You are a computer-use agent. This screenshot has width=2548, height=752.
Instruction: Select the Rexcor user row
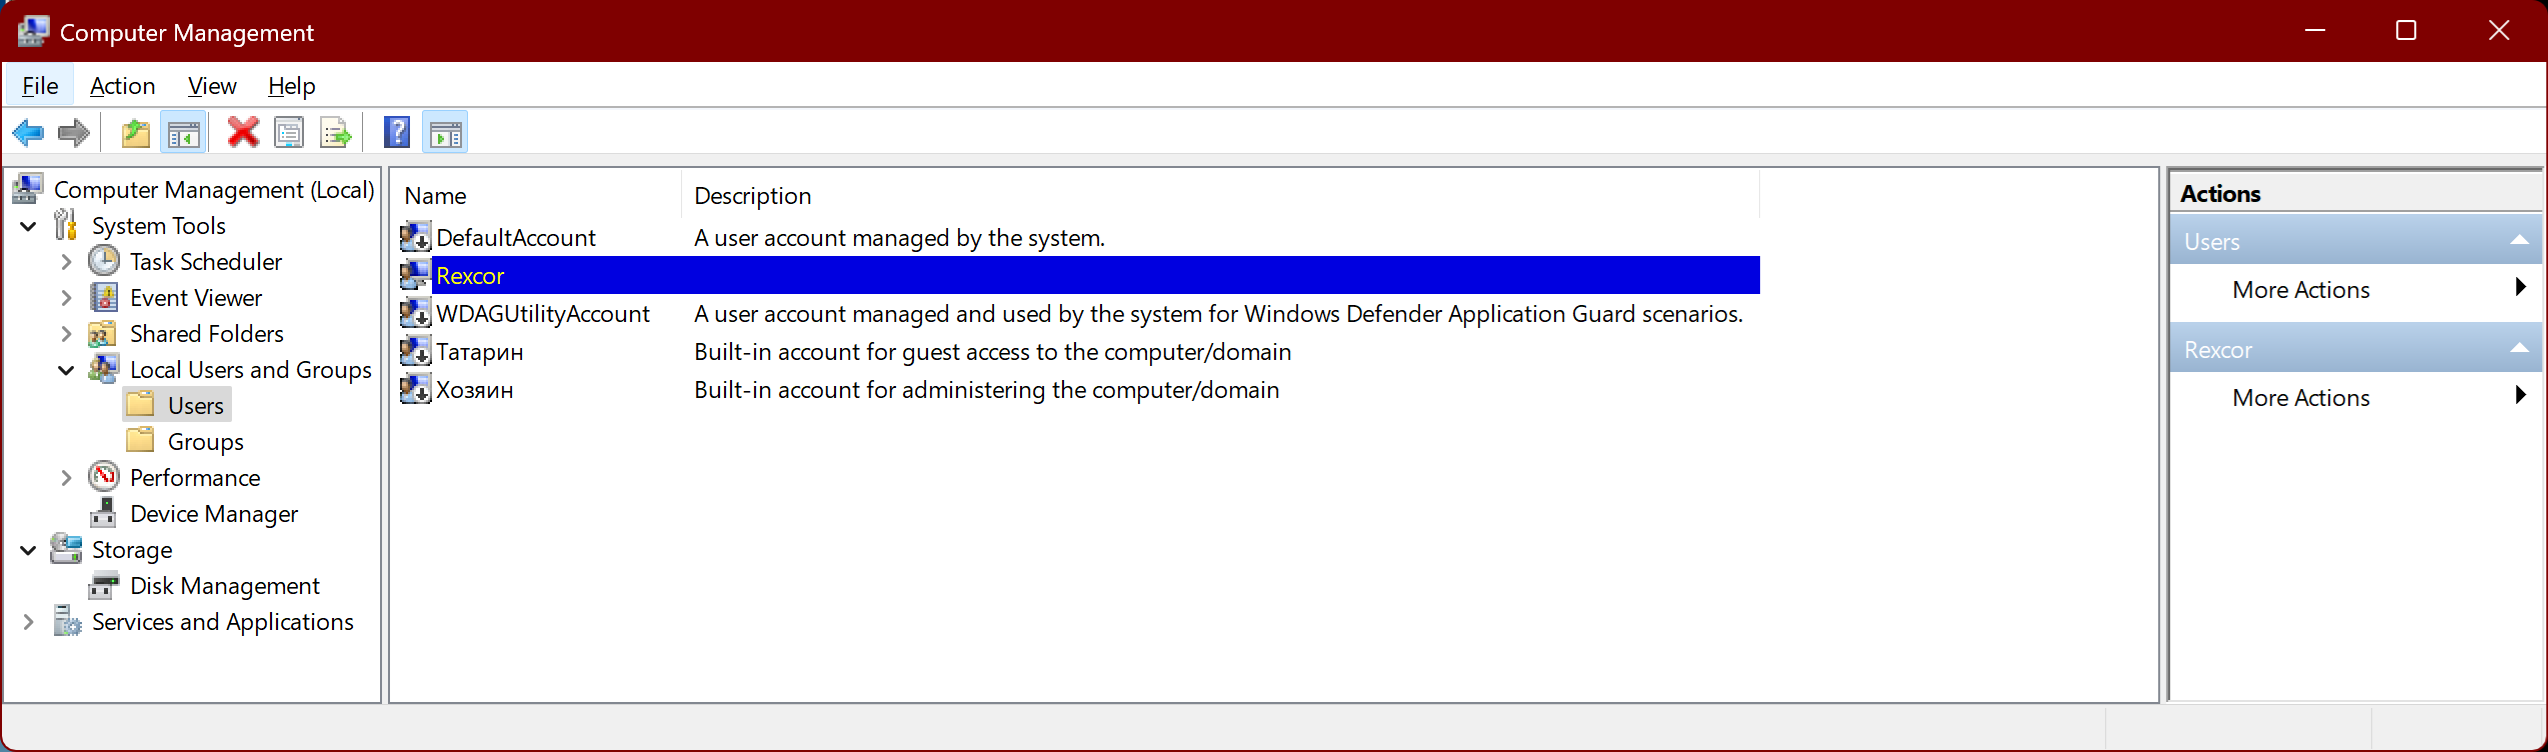pyautogui.click(x=1079, y=275)
